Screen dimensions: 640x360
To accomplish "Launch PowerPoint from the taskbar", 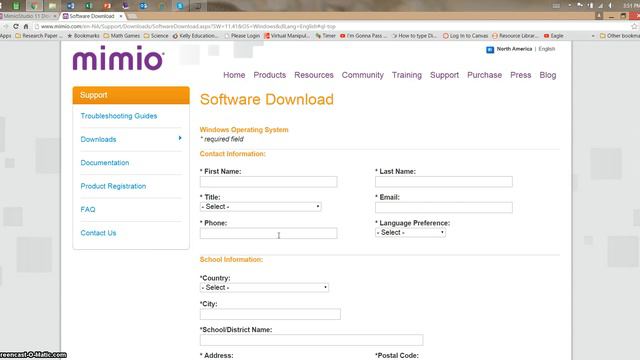I will tap(107, 6).
